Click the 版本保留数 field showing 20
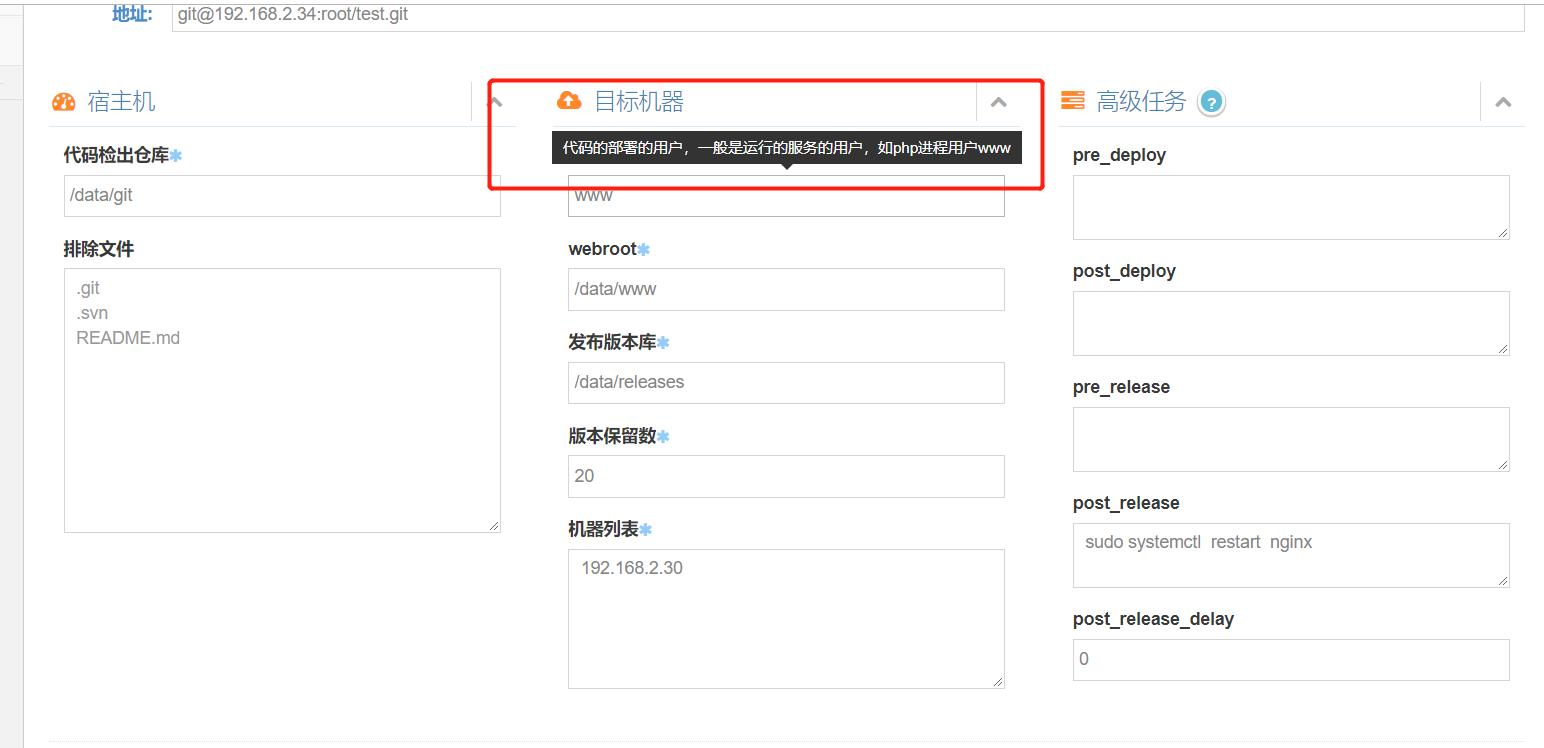This screenshot has width=1544, height=748. pyautogui.click(x=785, y=476)
